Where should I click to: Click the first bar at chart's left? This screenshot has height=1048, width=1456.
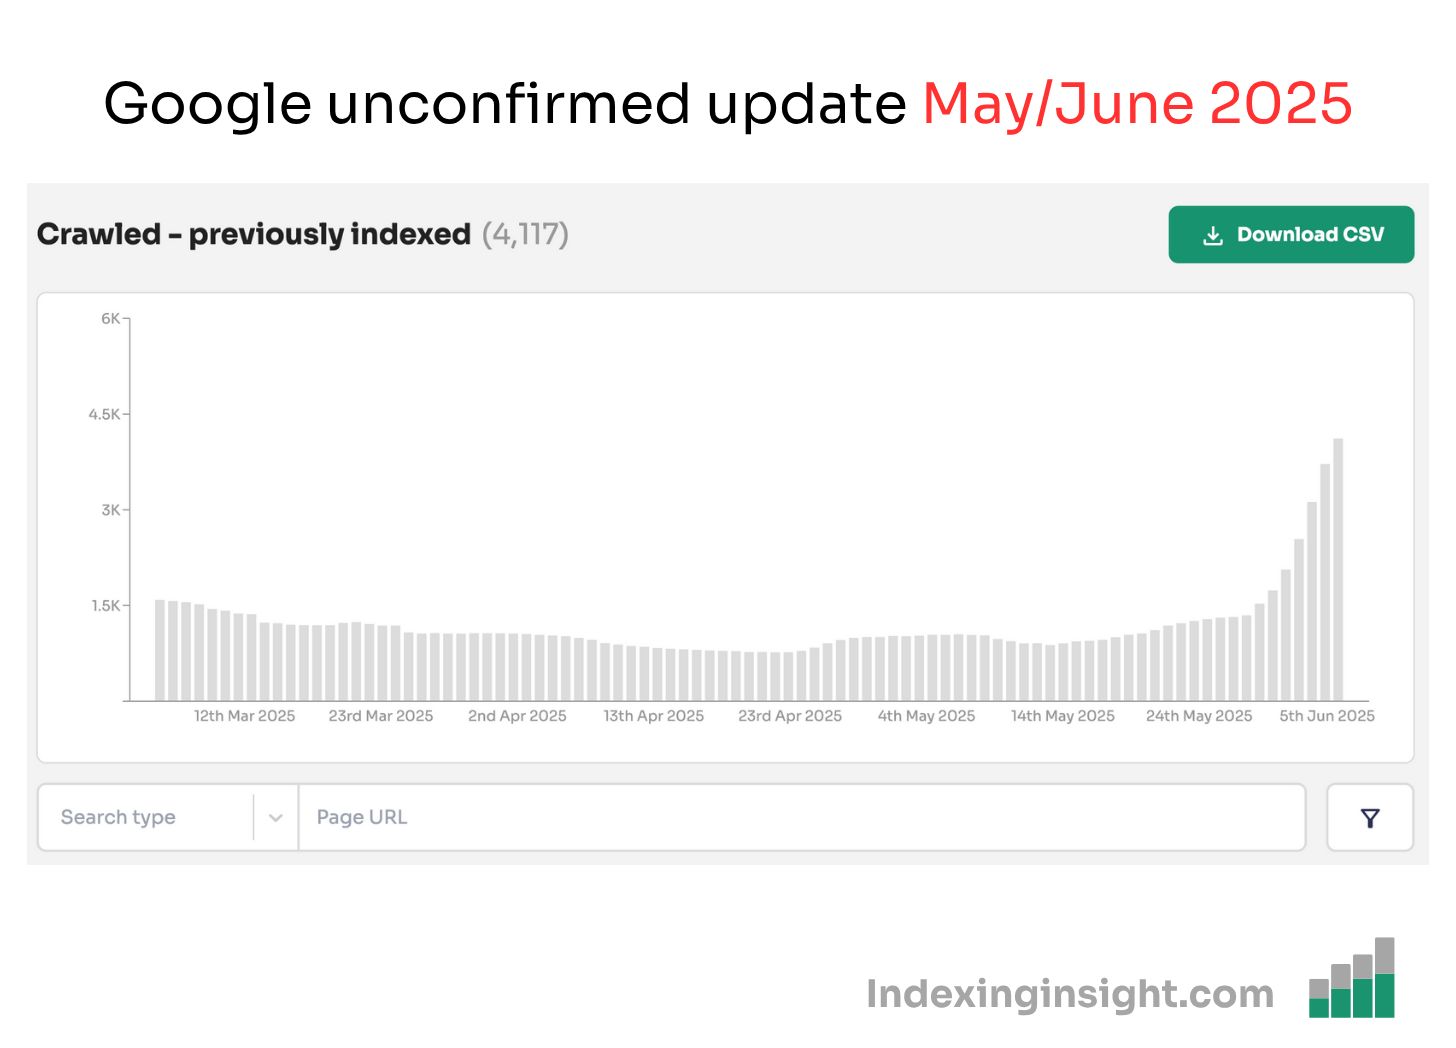coord(160,650)
